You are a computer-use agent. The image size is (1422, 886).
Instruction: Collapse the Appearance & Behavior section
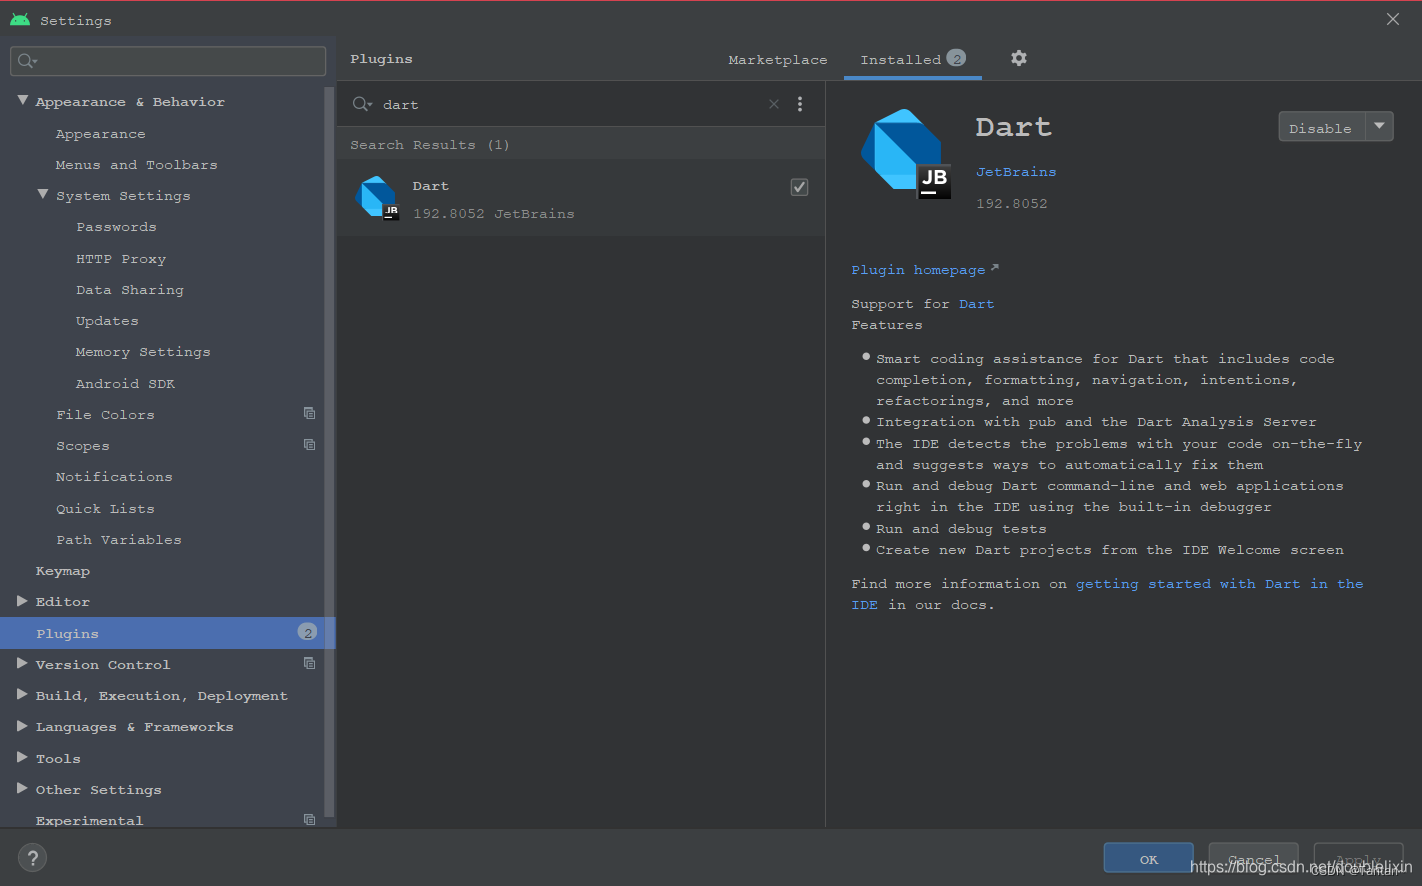click(x=22, y=100)
